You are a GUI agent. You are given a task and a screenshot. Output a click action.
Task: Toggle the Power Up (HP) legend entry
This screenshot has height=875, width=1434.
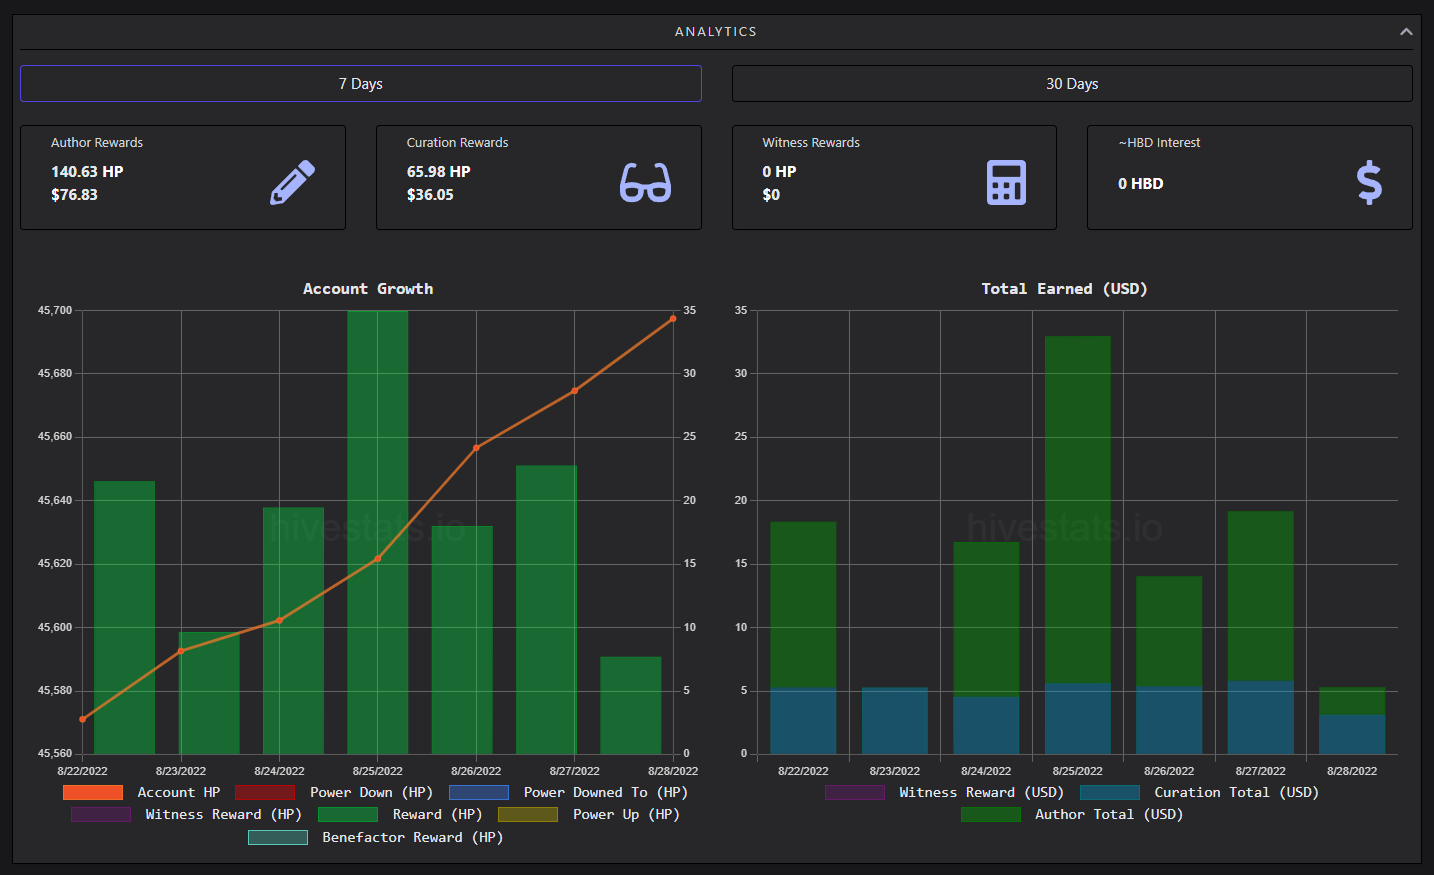pyautogui.click(x=589, y=814)
